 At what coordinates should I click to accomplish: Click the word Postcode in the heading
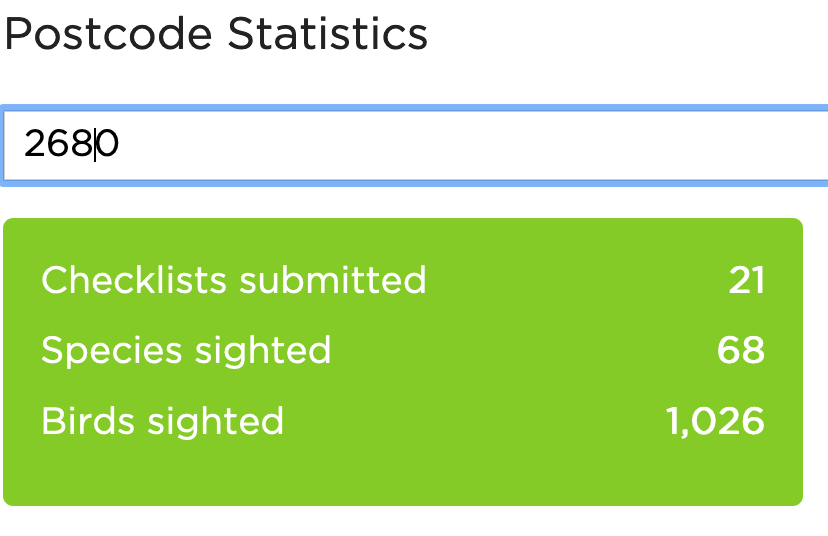pos(109,36)
